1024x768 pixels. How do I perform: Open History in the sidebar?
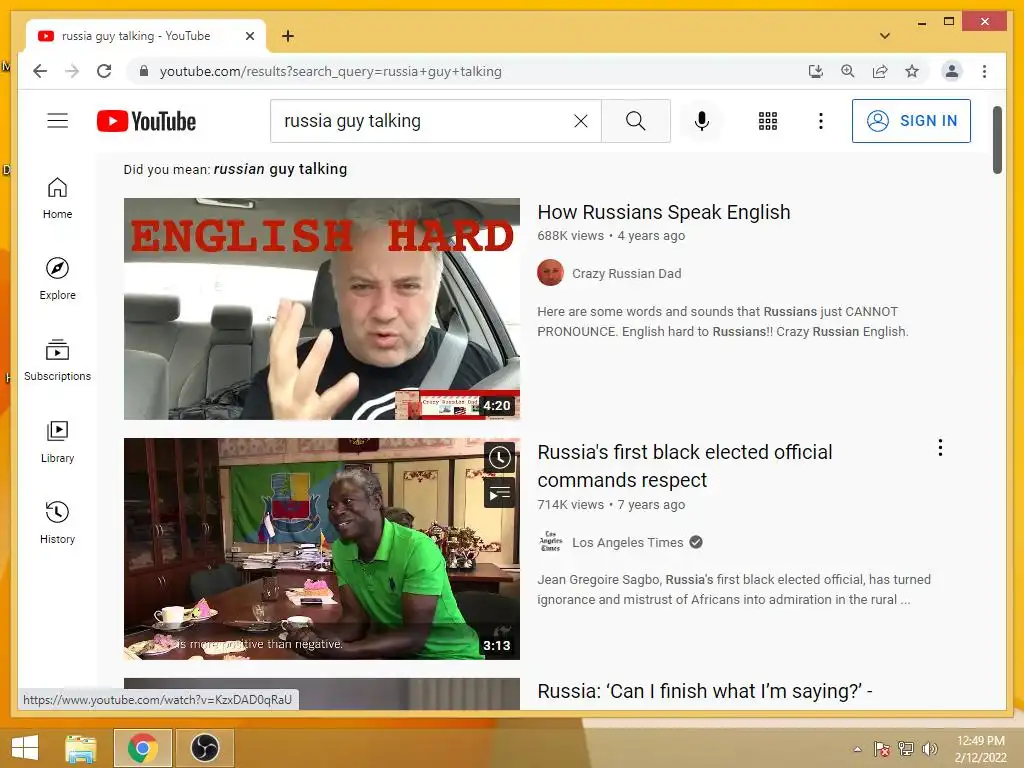tap(57, 522)
